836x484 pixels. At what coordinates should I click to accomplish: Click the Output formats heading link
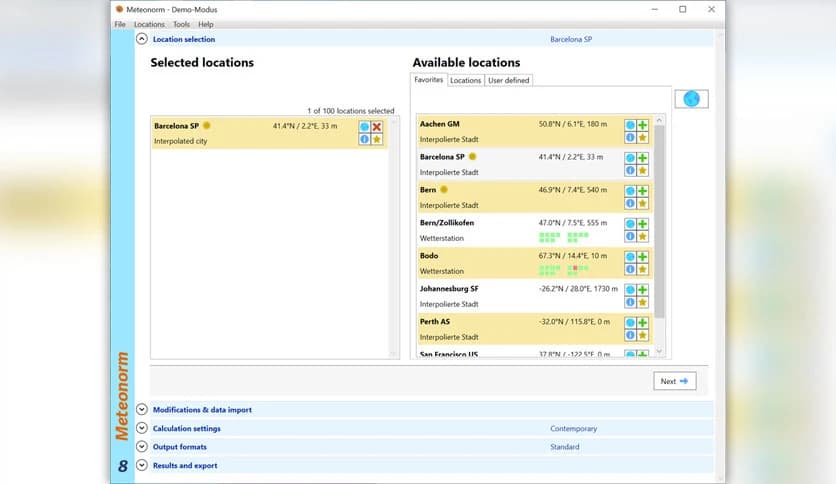click(180, 447)
